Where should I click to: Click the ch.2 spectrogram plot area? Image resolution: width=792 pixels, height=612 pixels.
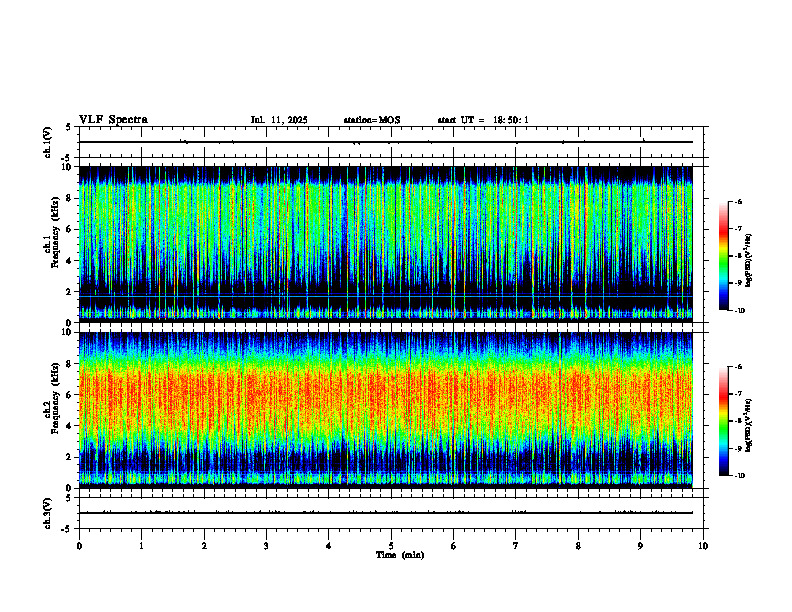pyautogui.click(x=386, y=410)
